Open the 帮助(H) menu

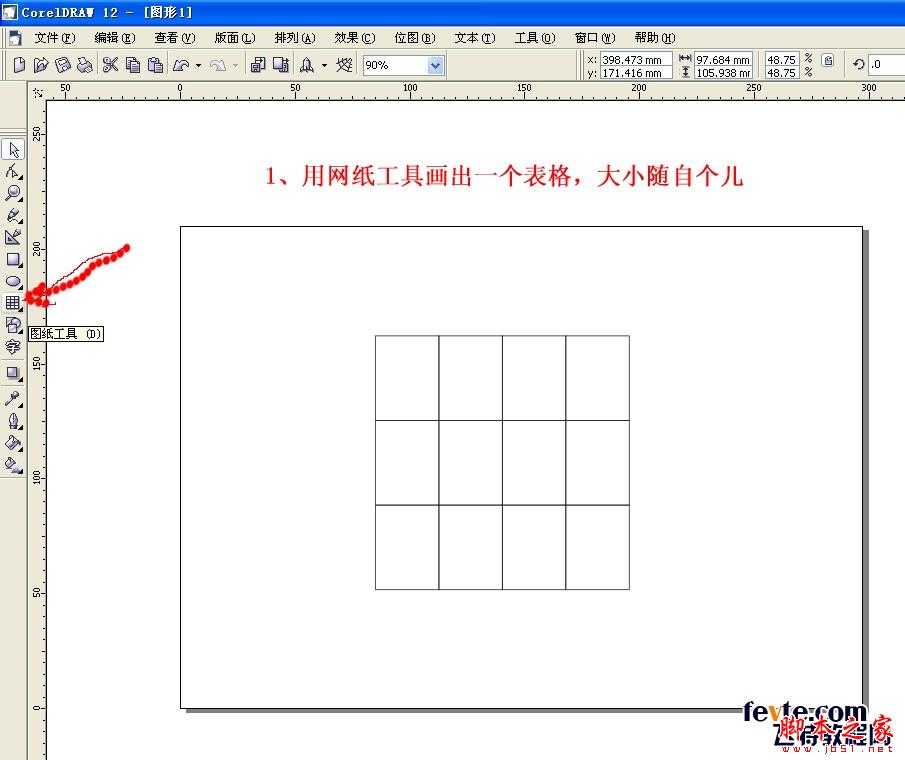tap(655, 38)
